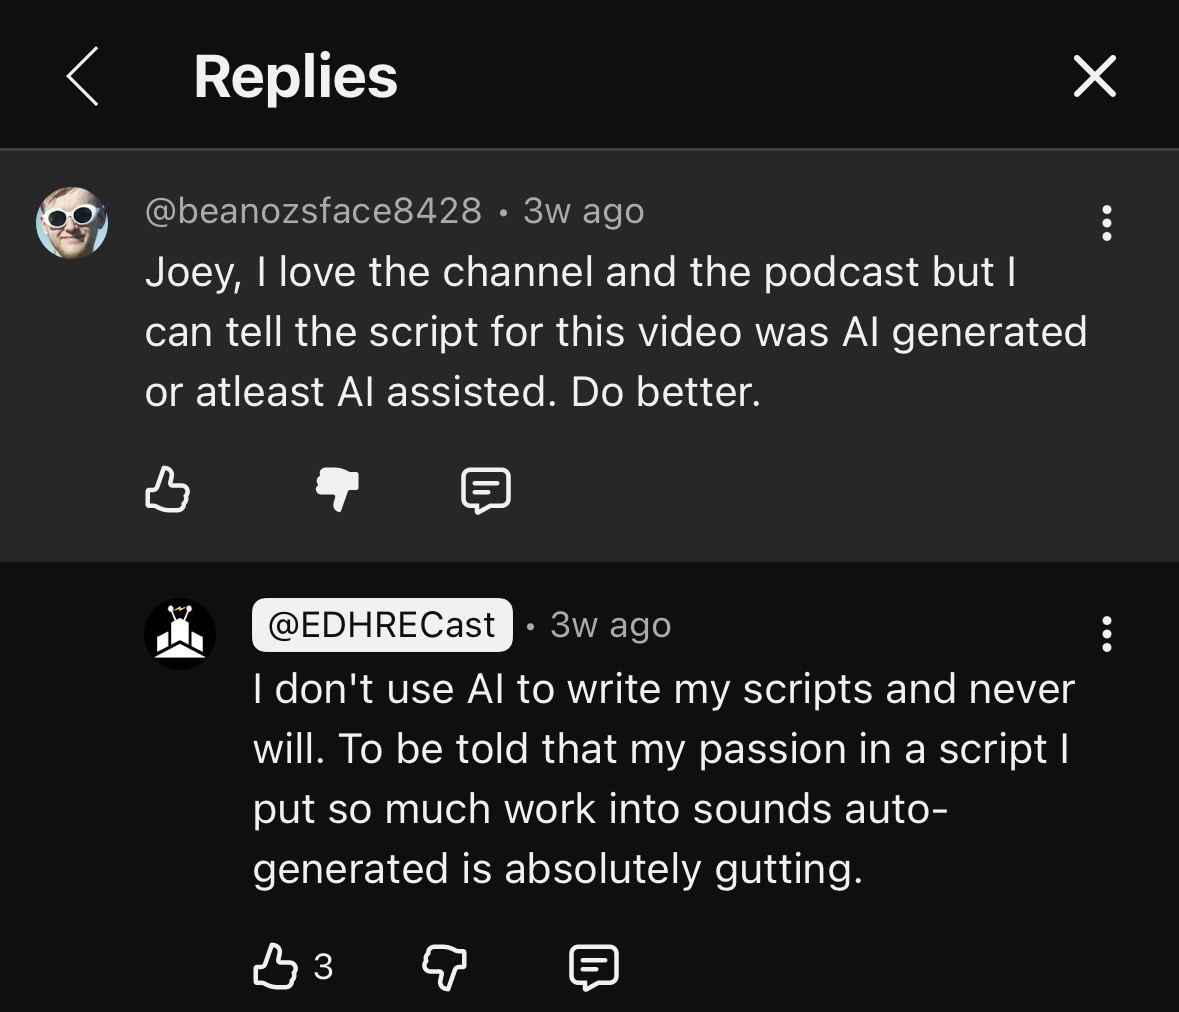Close the Replies panel

[x=1094, y=76]
